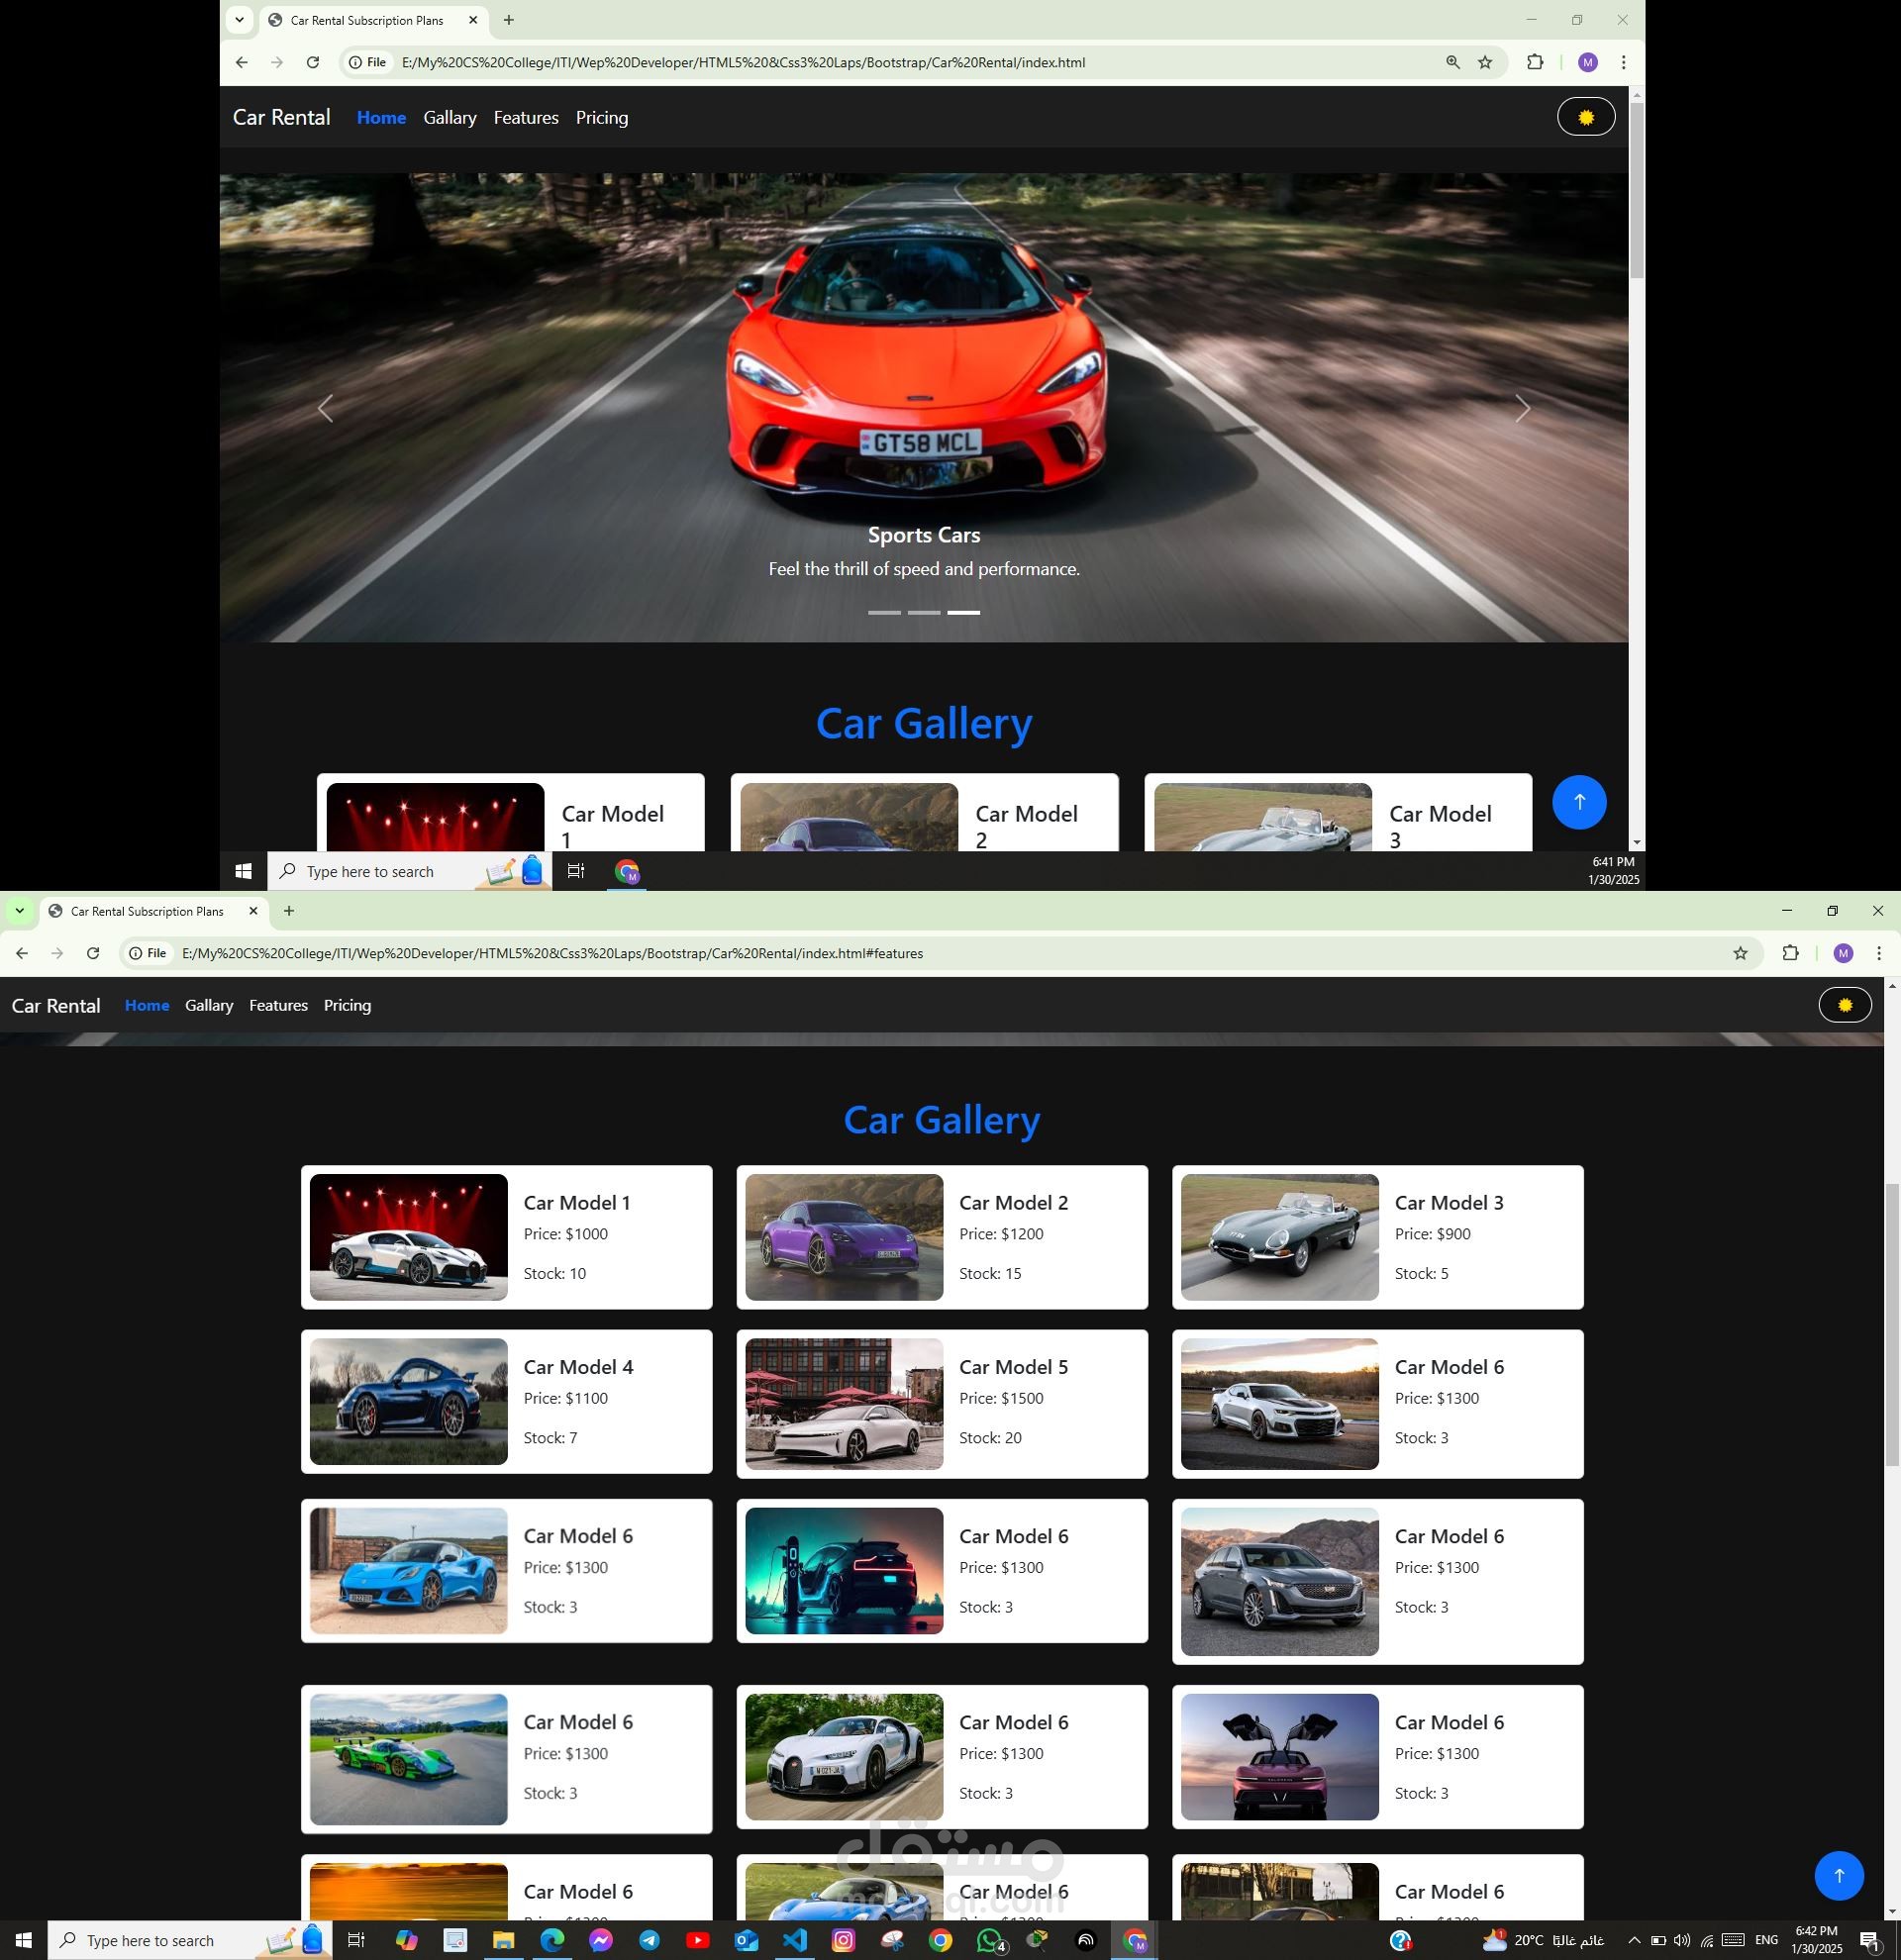The height and width of the screenshot is (1960, 1901).
Task: Select Features in the navigation bar
Action: pos(278,1005)
